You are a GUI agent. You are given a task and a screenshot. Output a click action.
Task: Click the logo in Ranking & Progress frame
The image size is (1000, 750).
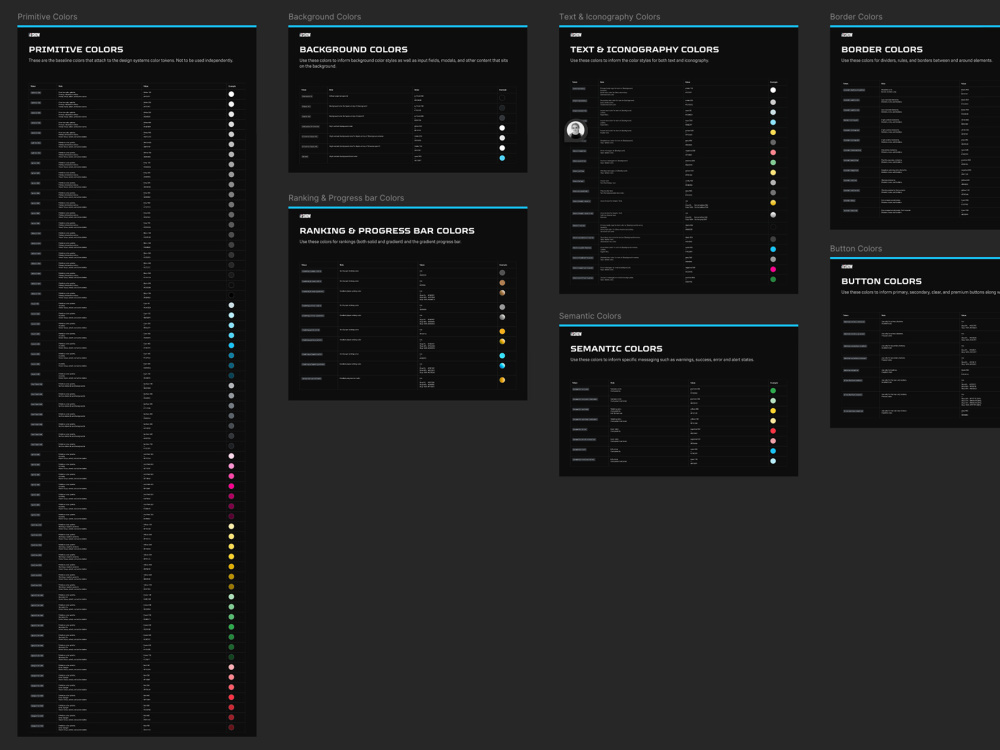coord(305,216)
